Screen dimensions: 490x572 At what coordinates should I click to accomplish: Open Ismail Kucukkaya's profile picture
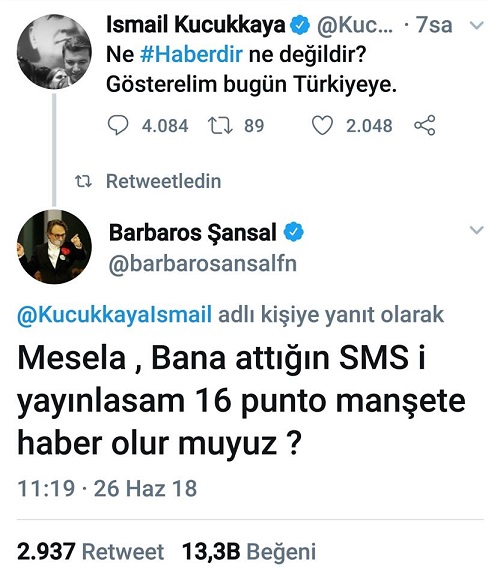54,52
